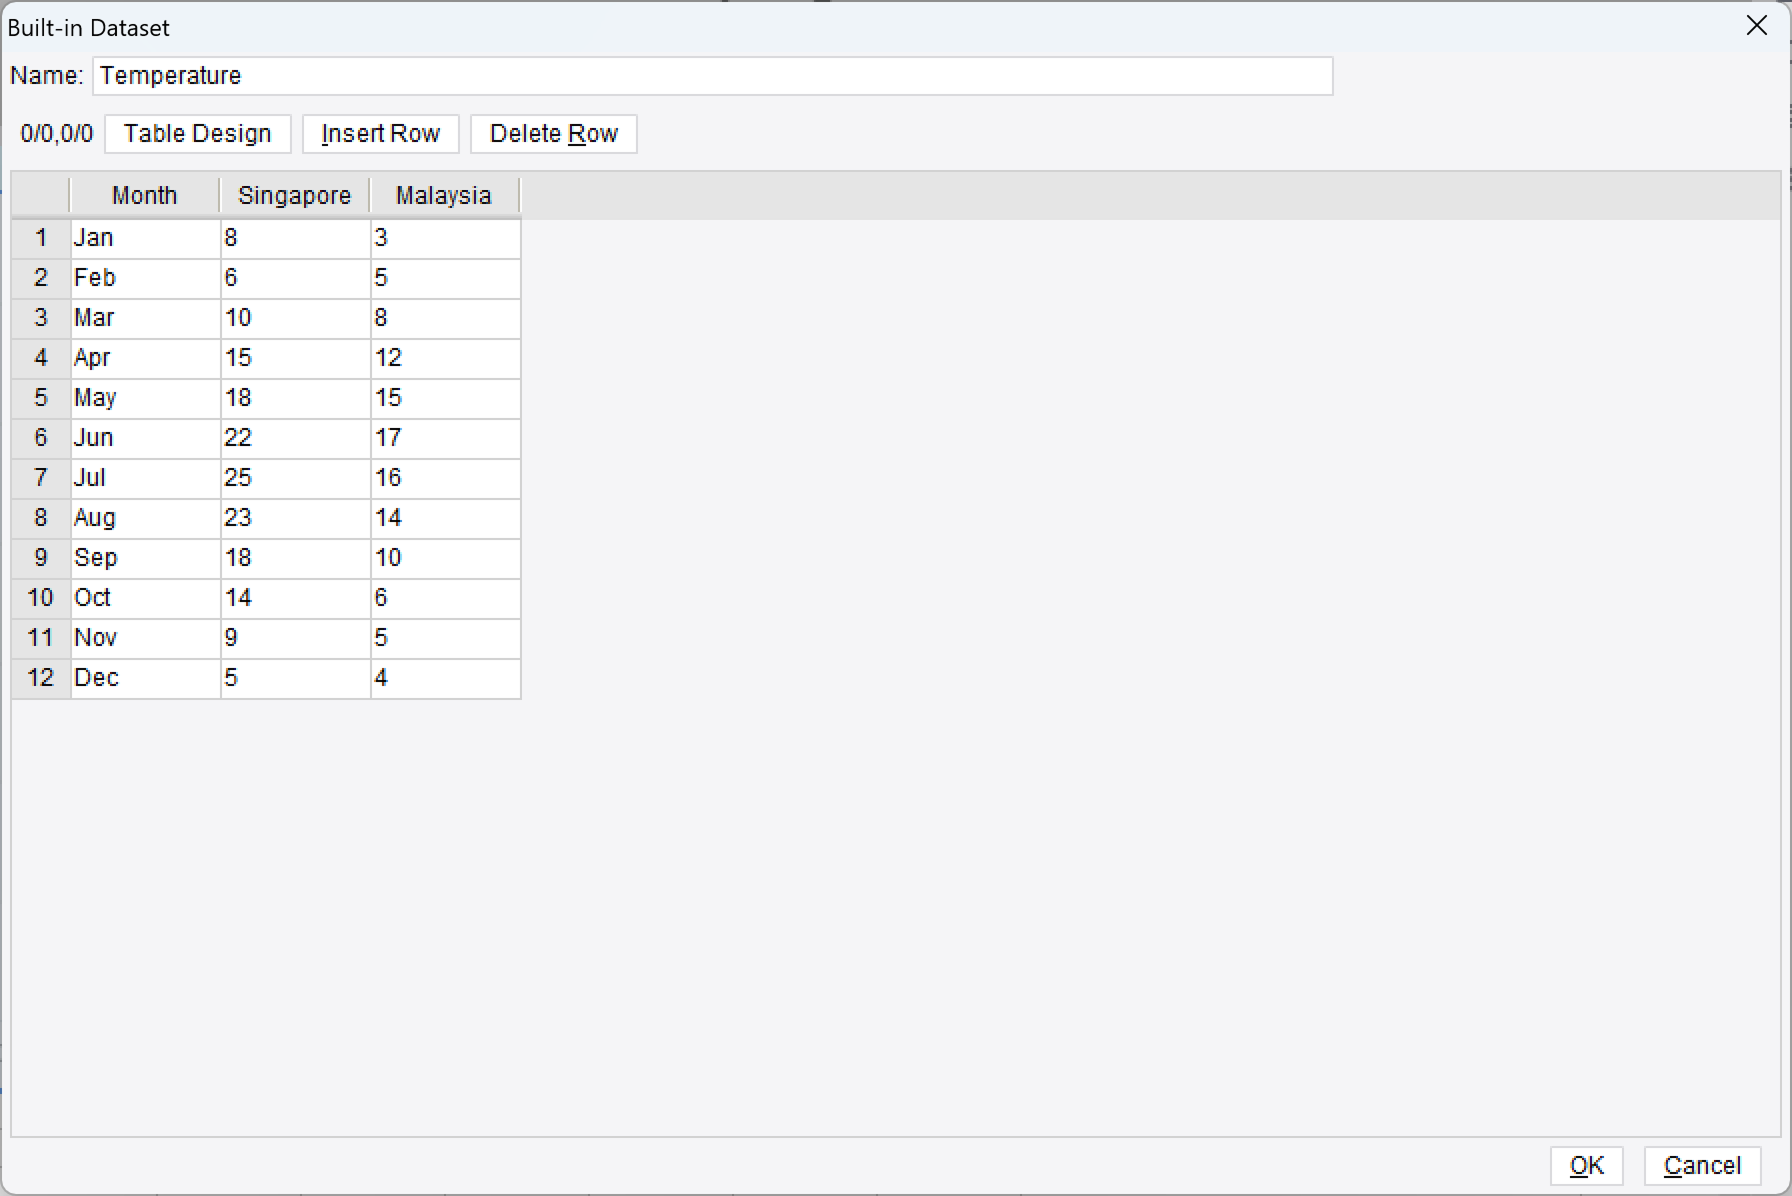Select Singapore's July value of 25
Screen dimensions: 1792x1196
click(x=294, y=478)
